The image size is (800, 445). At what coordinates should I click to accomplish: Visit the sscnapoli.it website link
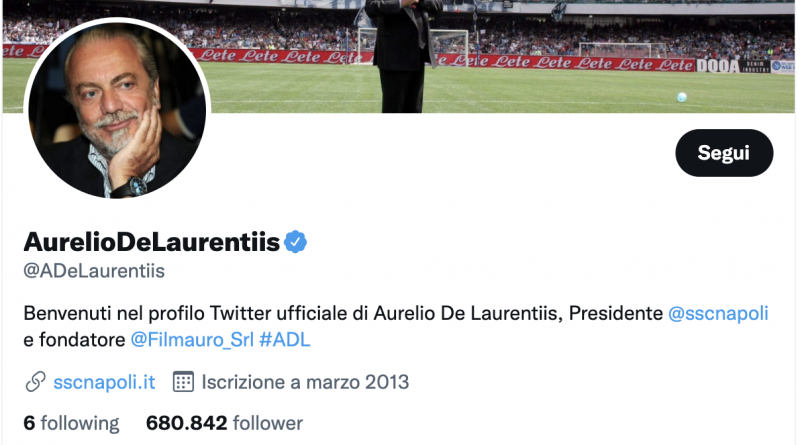[104, 382]
